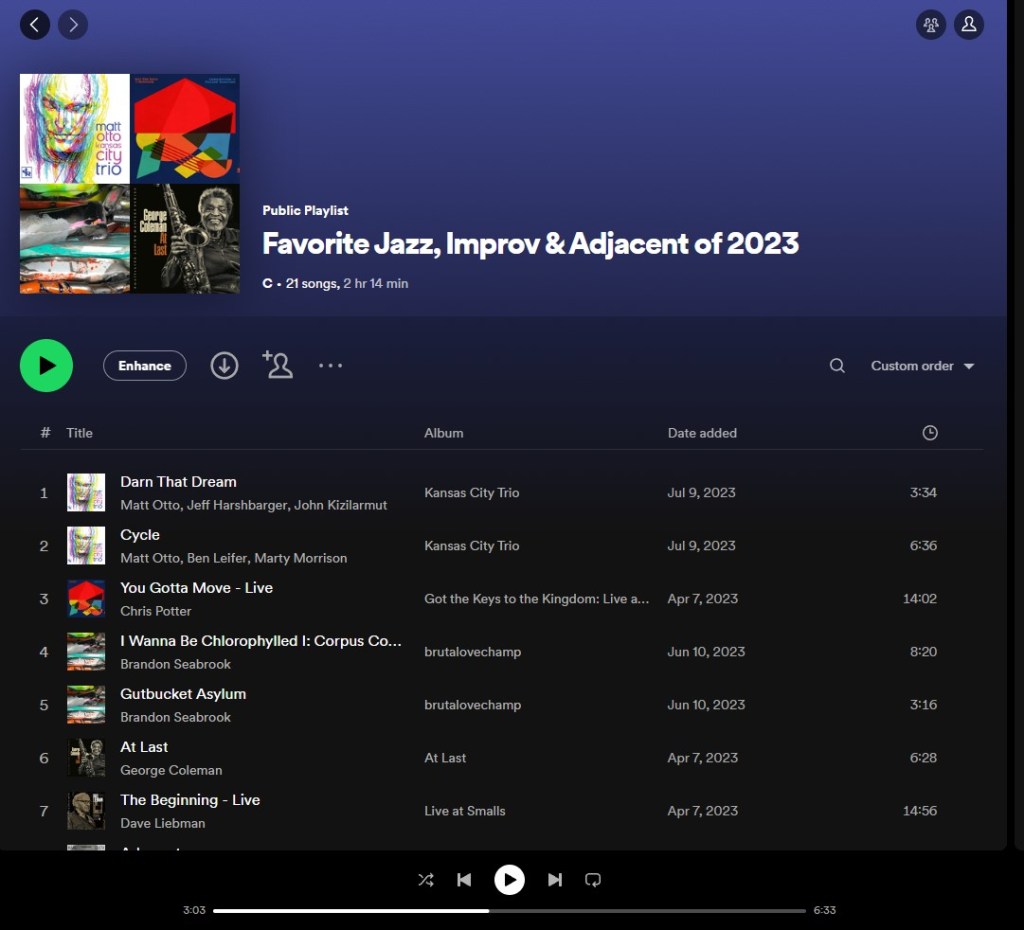1024x930 pixels.
Task: Open the Kansas City Trio album link for Cycle
Action: pyautogui.click(x=471, y=546)
